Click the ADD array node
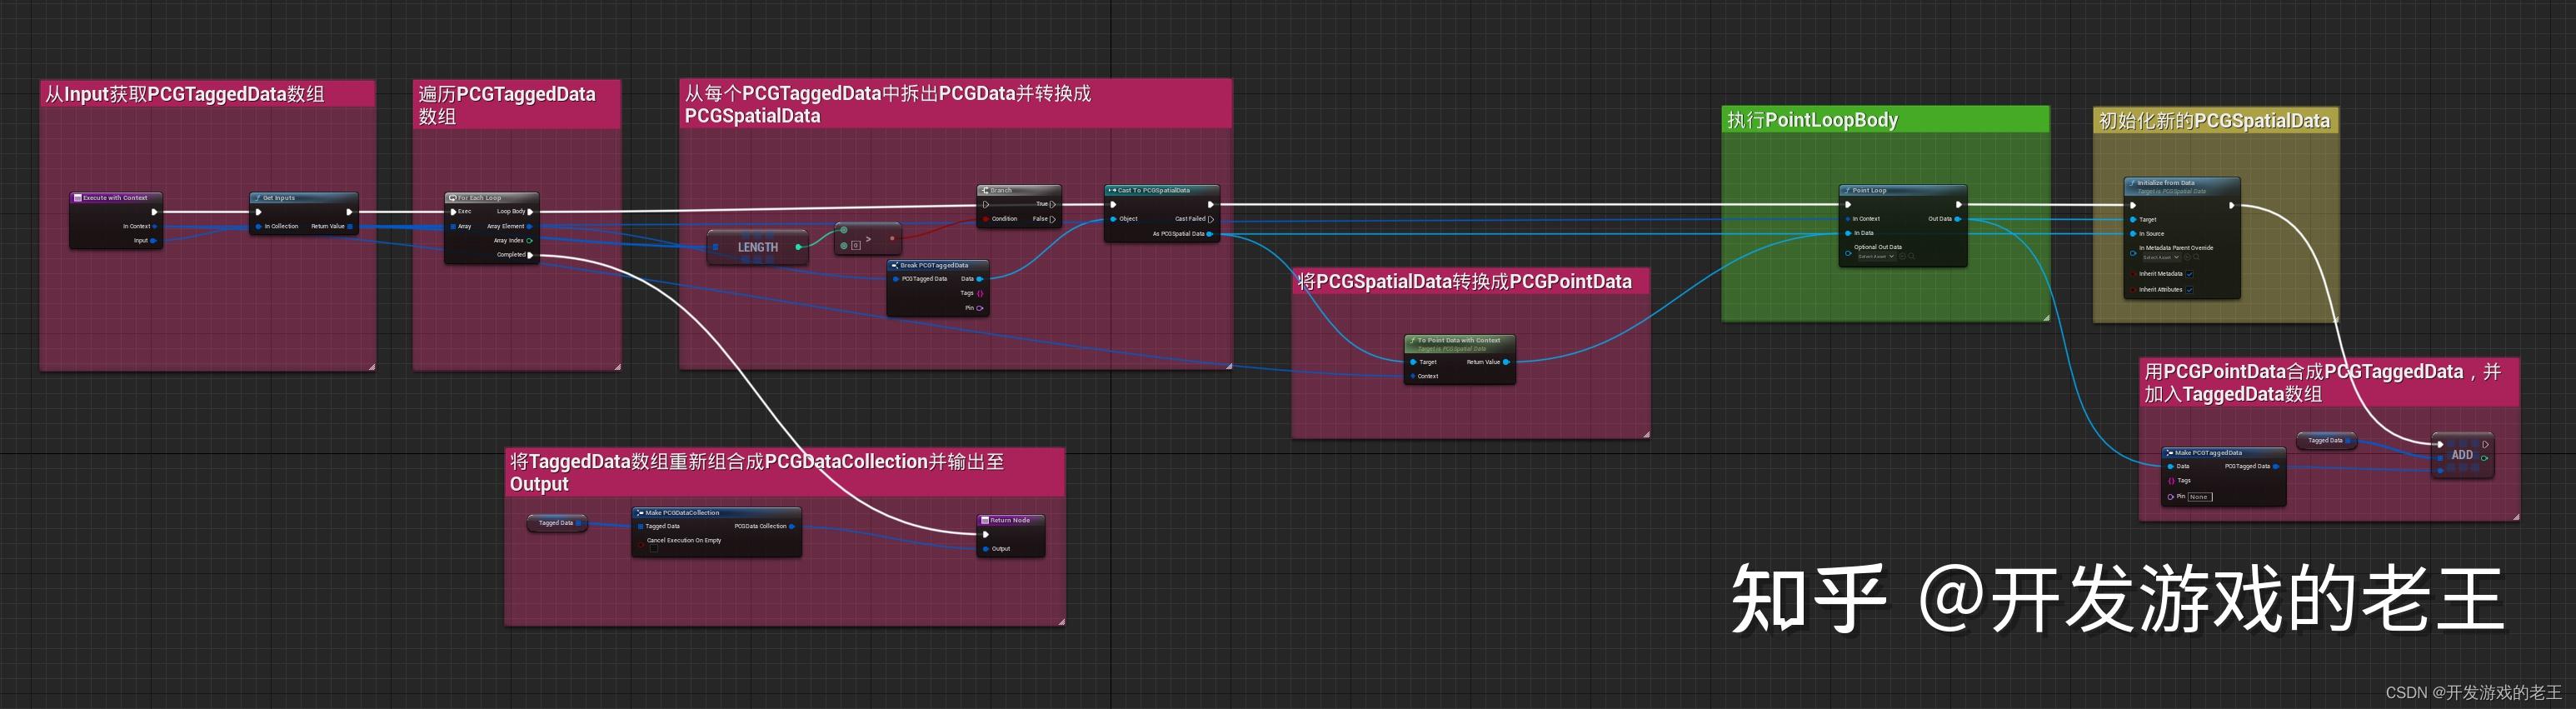The width and height of the screenshot is (2576, 709). (x=2461, y=455)
